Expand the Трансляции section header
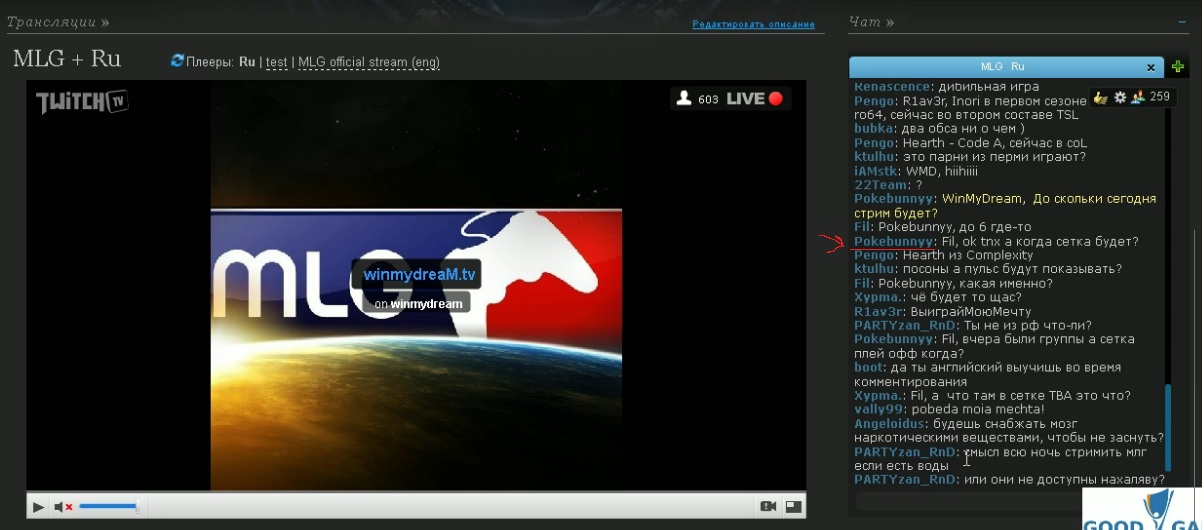Image resolution: width=1204 pixels, height=530 pixels. 57,21
